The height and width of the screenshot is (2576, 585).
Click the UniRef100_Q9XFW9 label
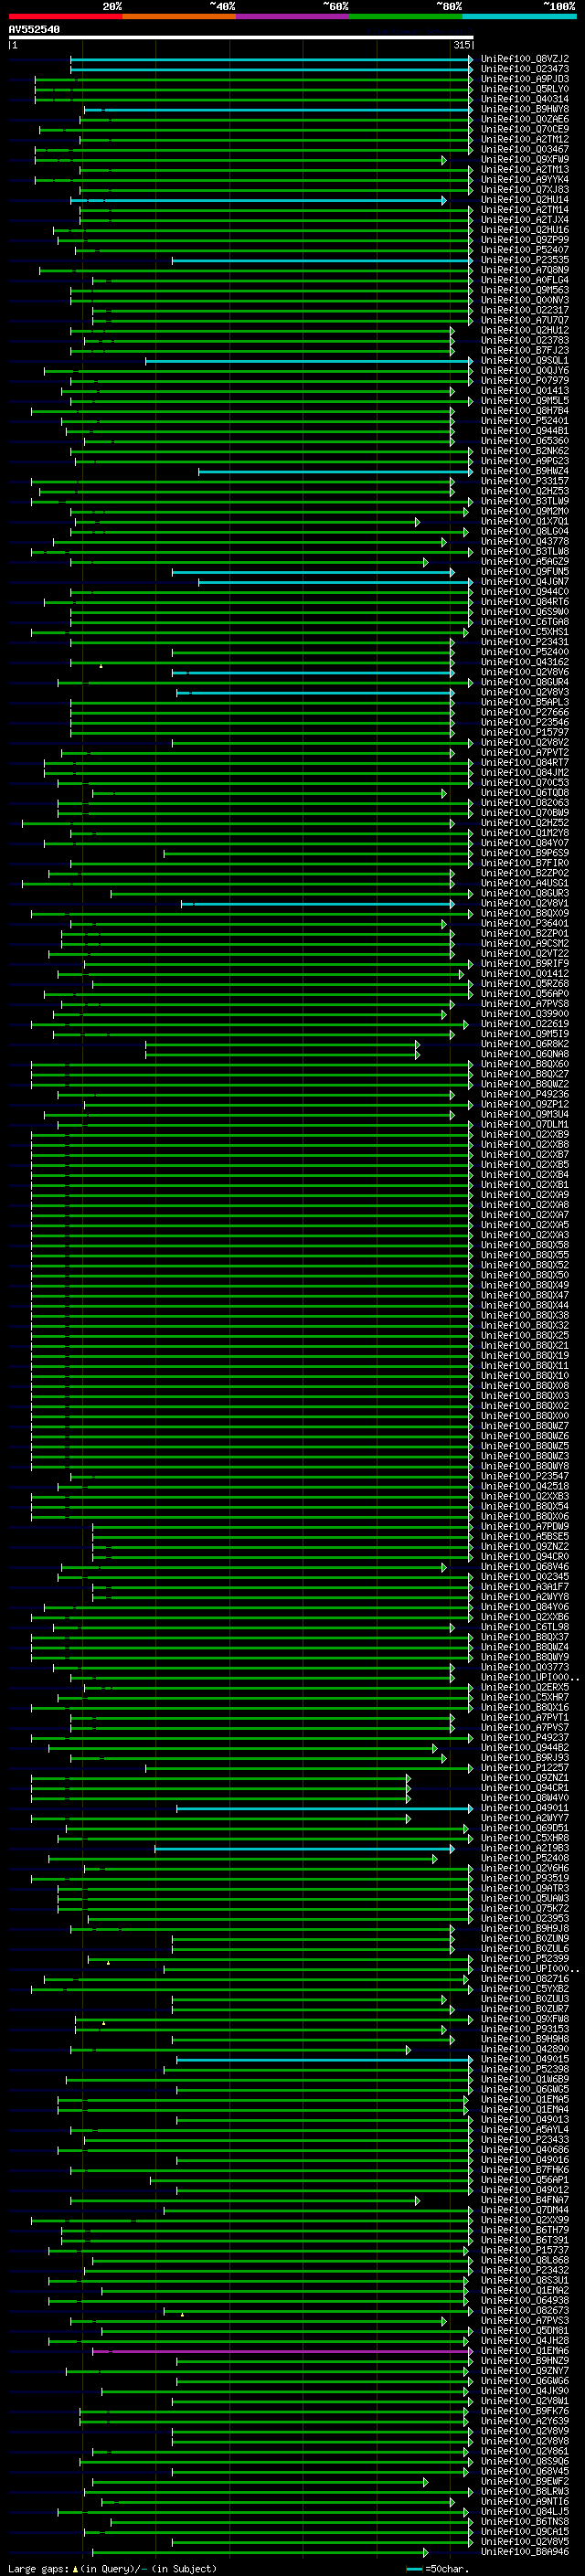(525, 159)
